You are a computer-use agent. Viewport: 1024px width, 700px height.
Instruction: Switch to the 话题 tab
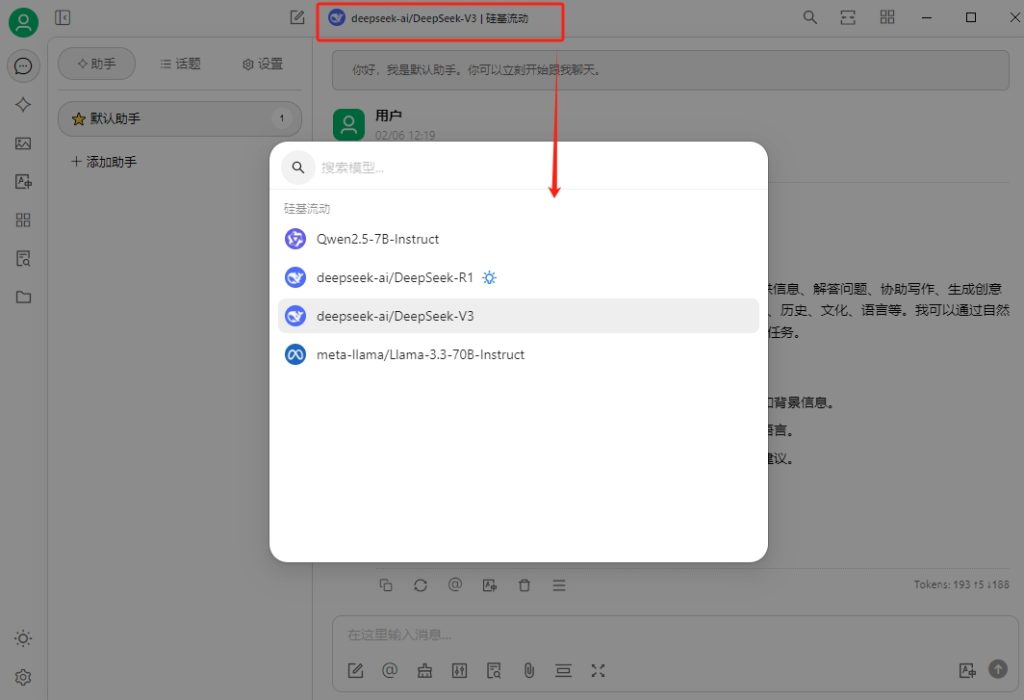click(180, 63)
